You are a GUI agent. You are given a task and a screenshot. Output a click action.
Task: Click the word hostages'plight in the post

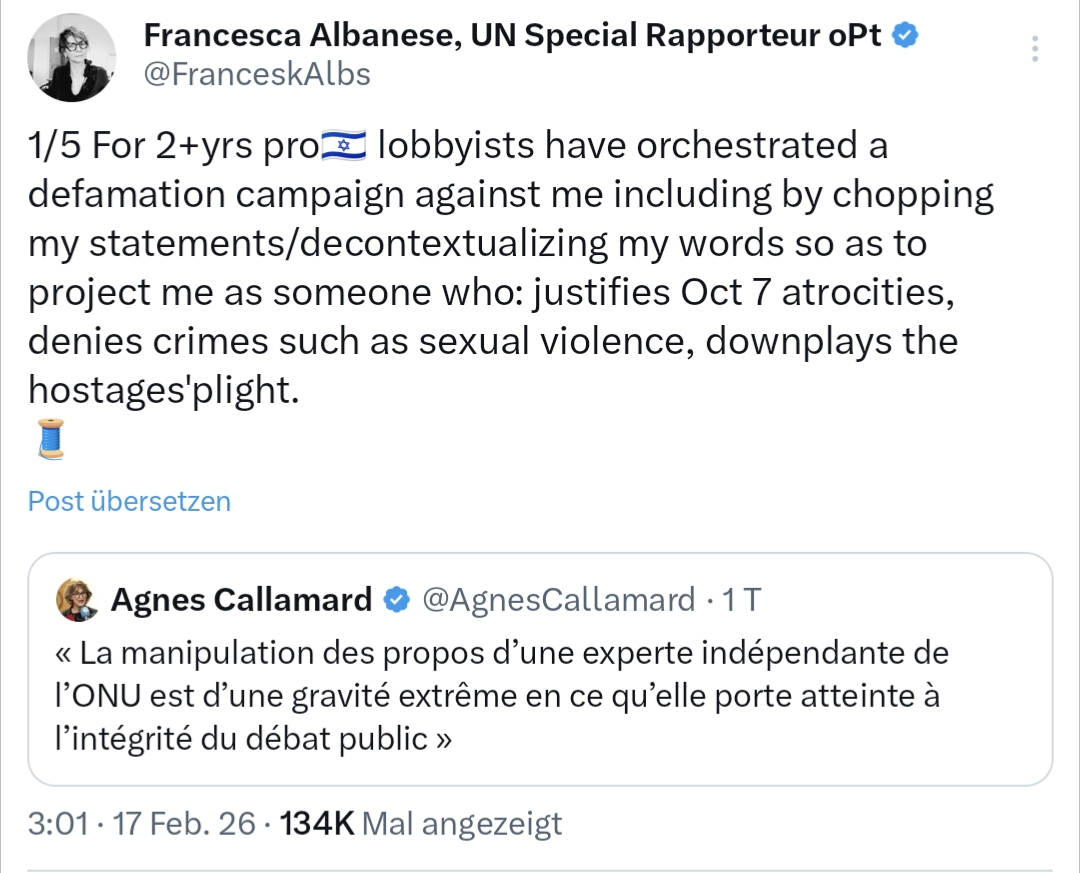point(163,390)
